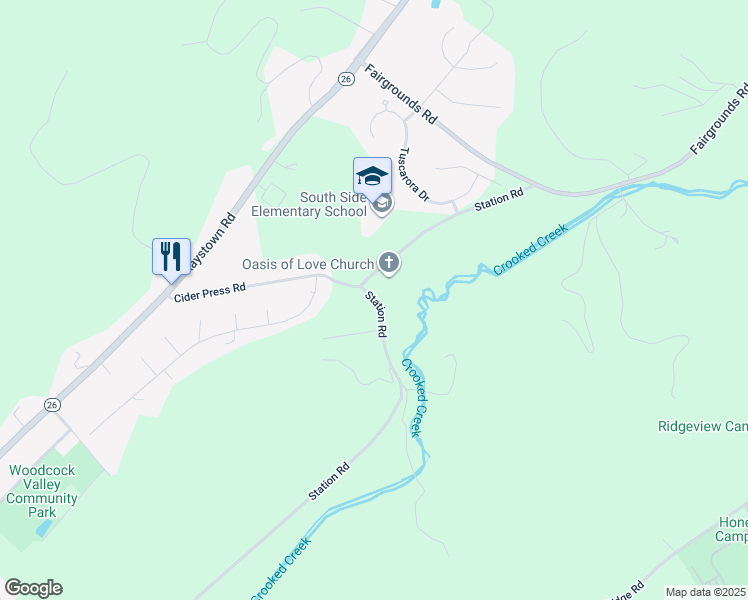Click the fork and knife restaurant marker
748x600 pixels.
[x=171, y=258]
